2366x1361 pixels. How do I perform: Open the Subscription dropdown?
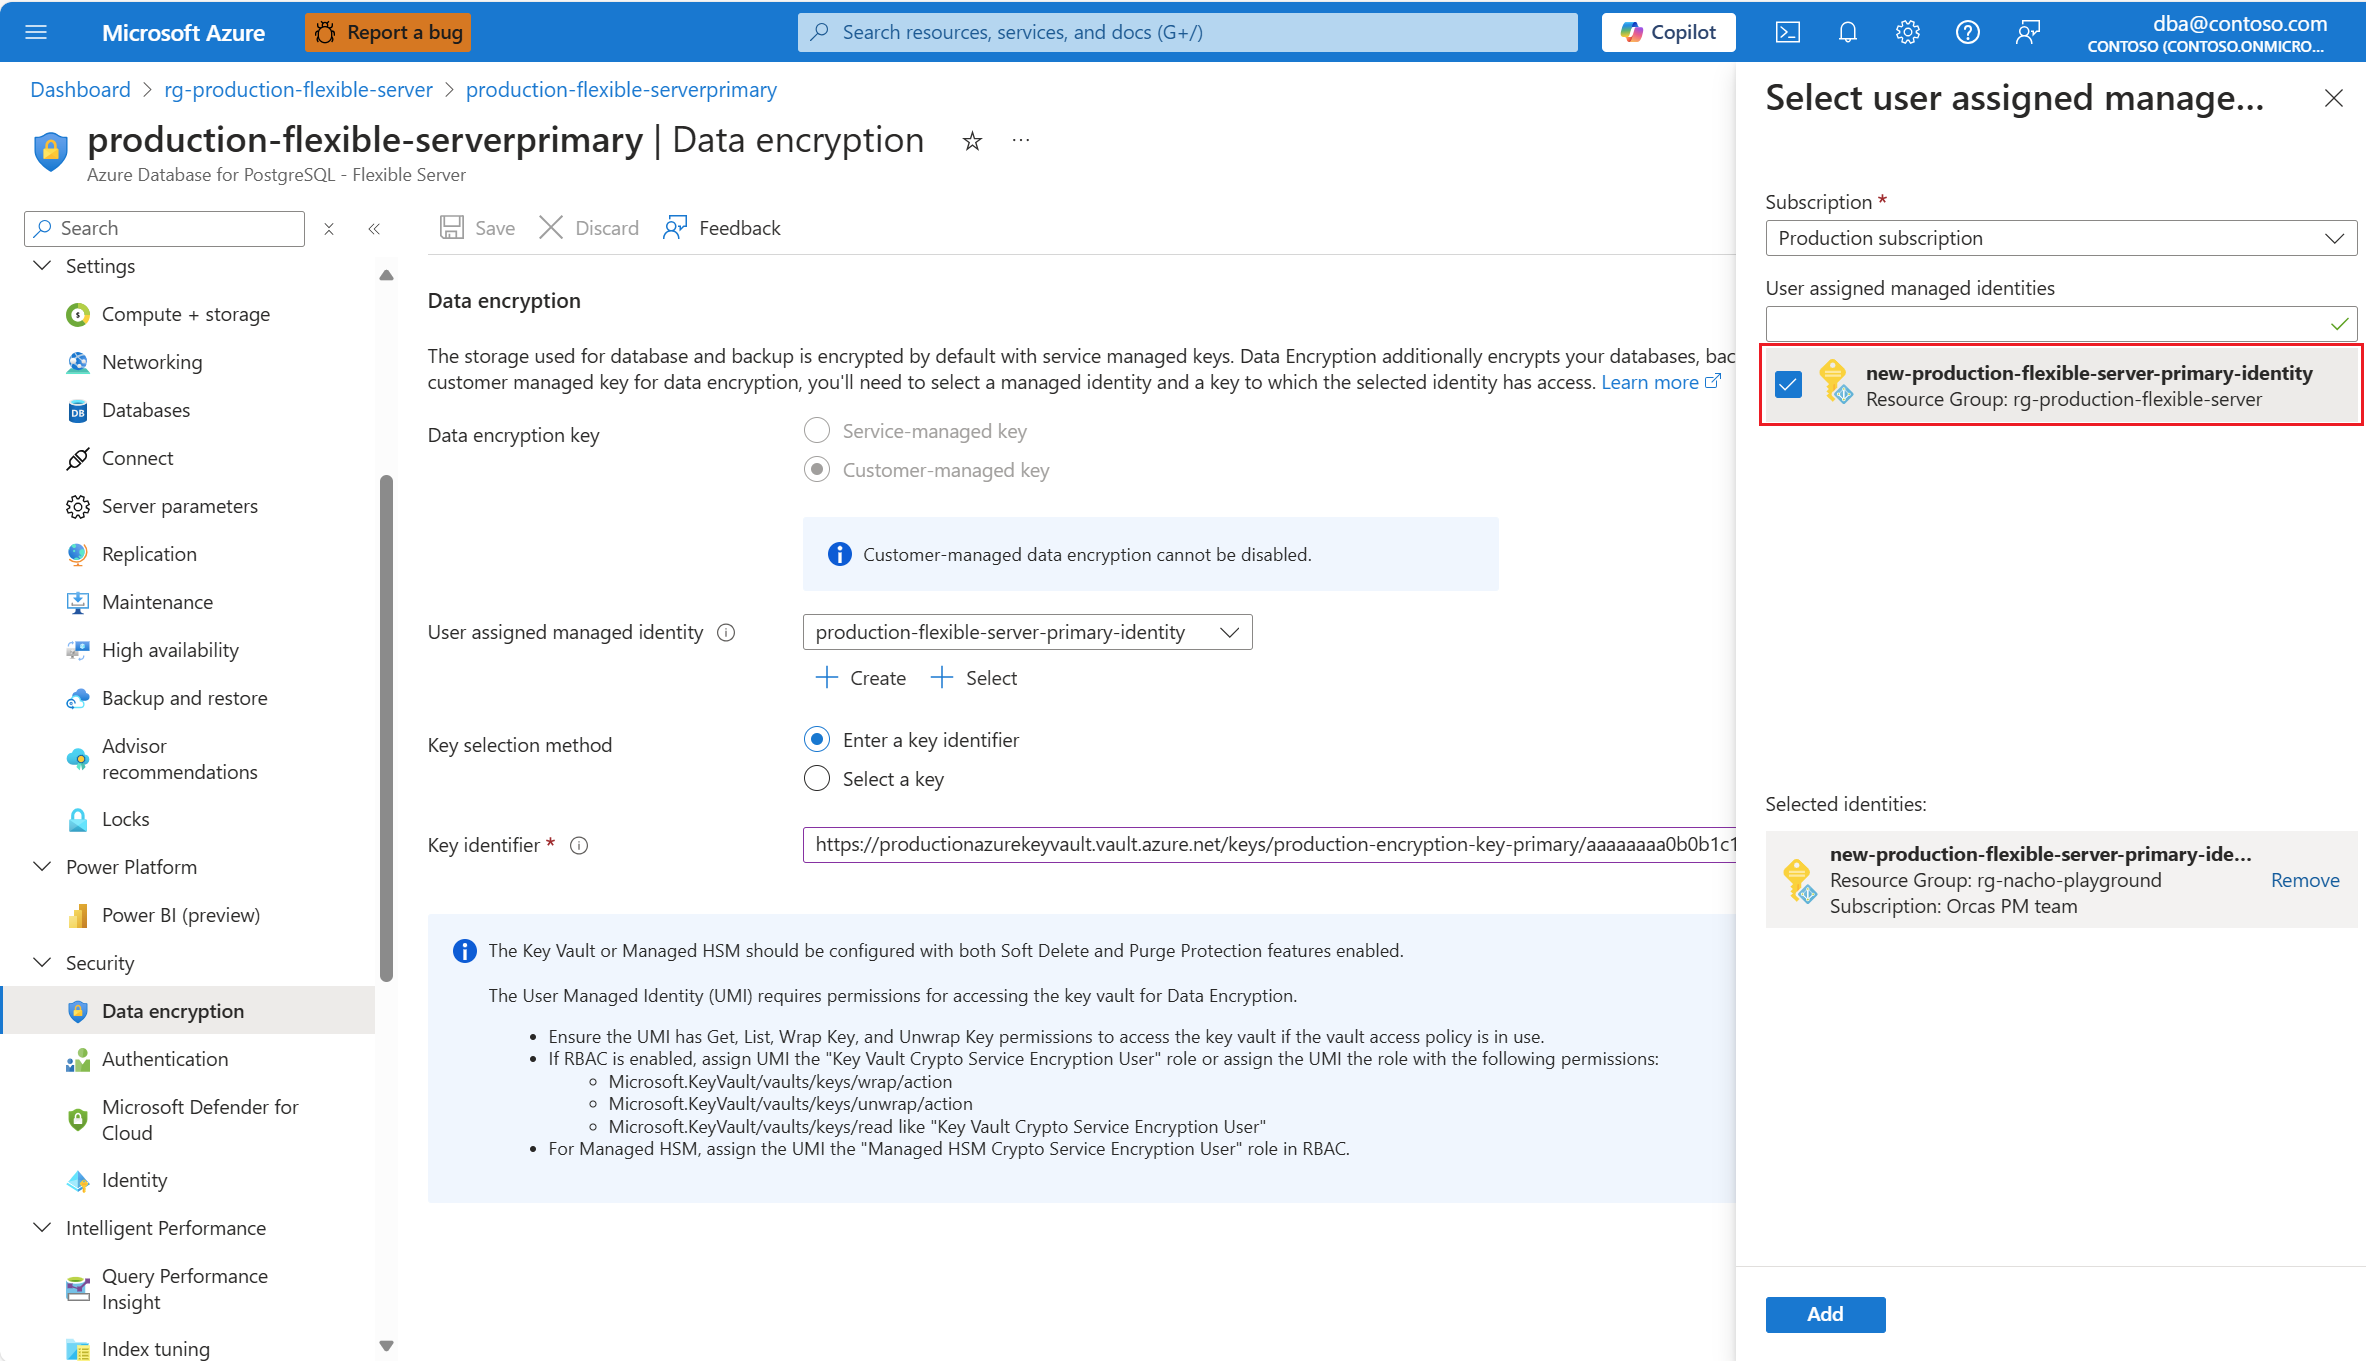2060,238
